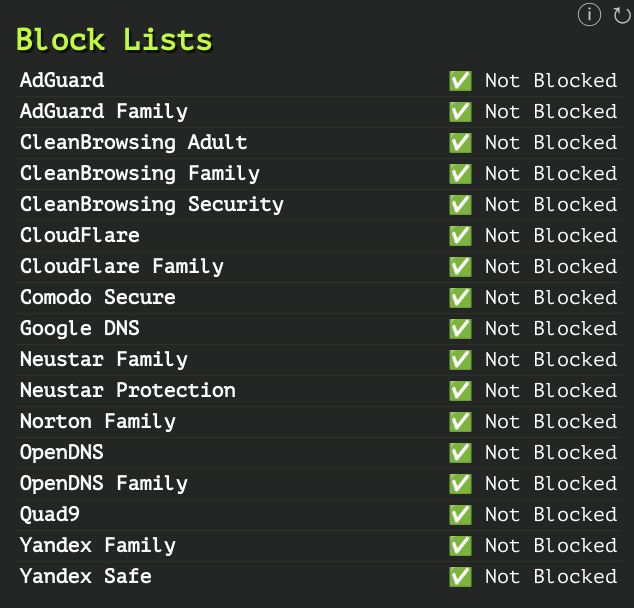This screenshot has width=634, height=608.
Task: Click Not Blocked status for Neustar Family
Action: 550,360
